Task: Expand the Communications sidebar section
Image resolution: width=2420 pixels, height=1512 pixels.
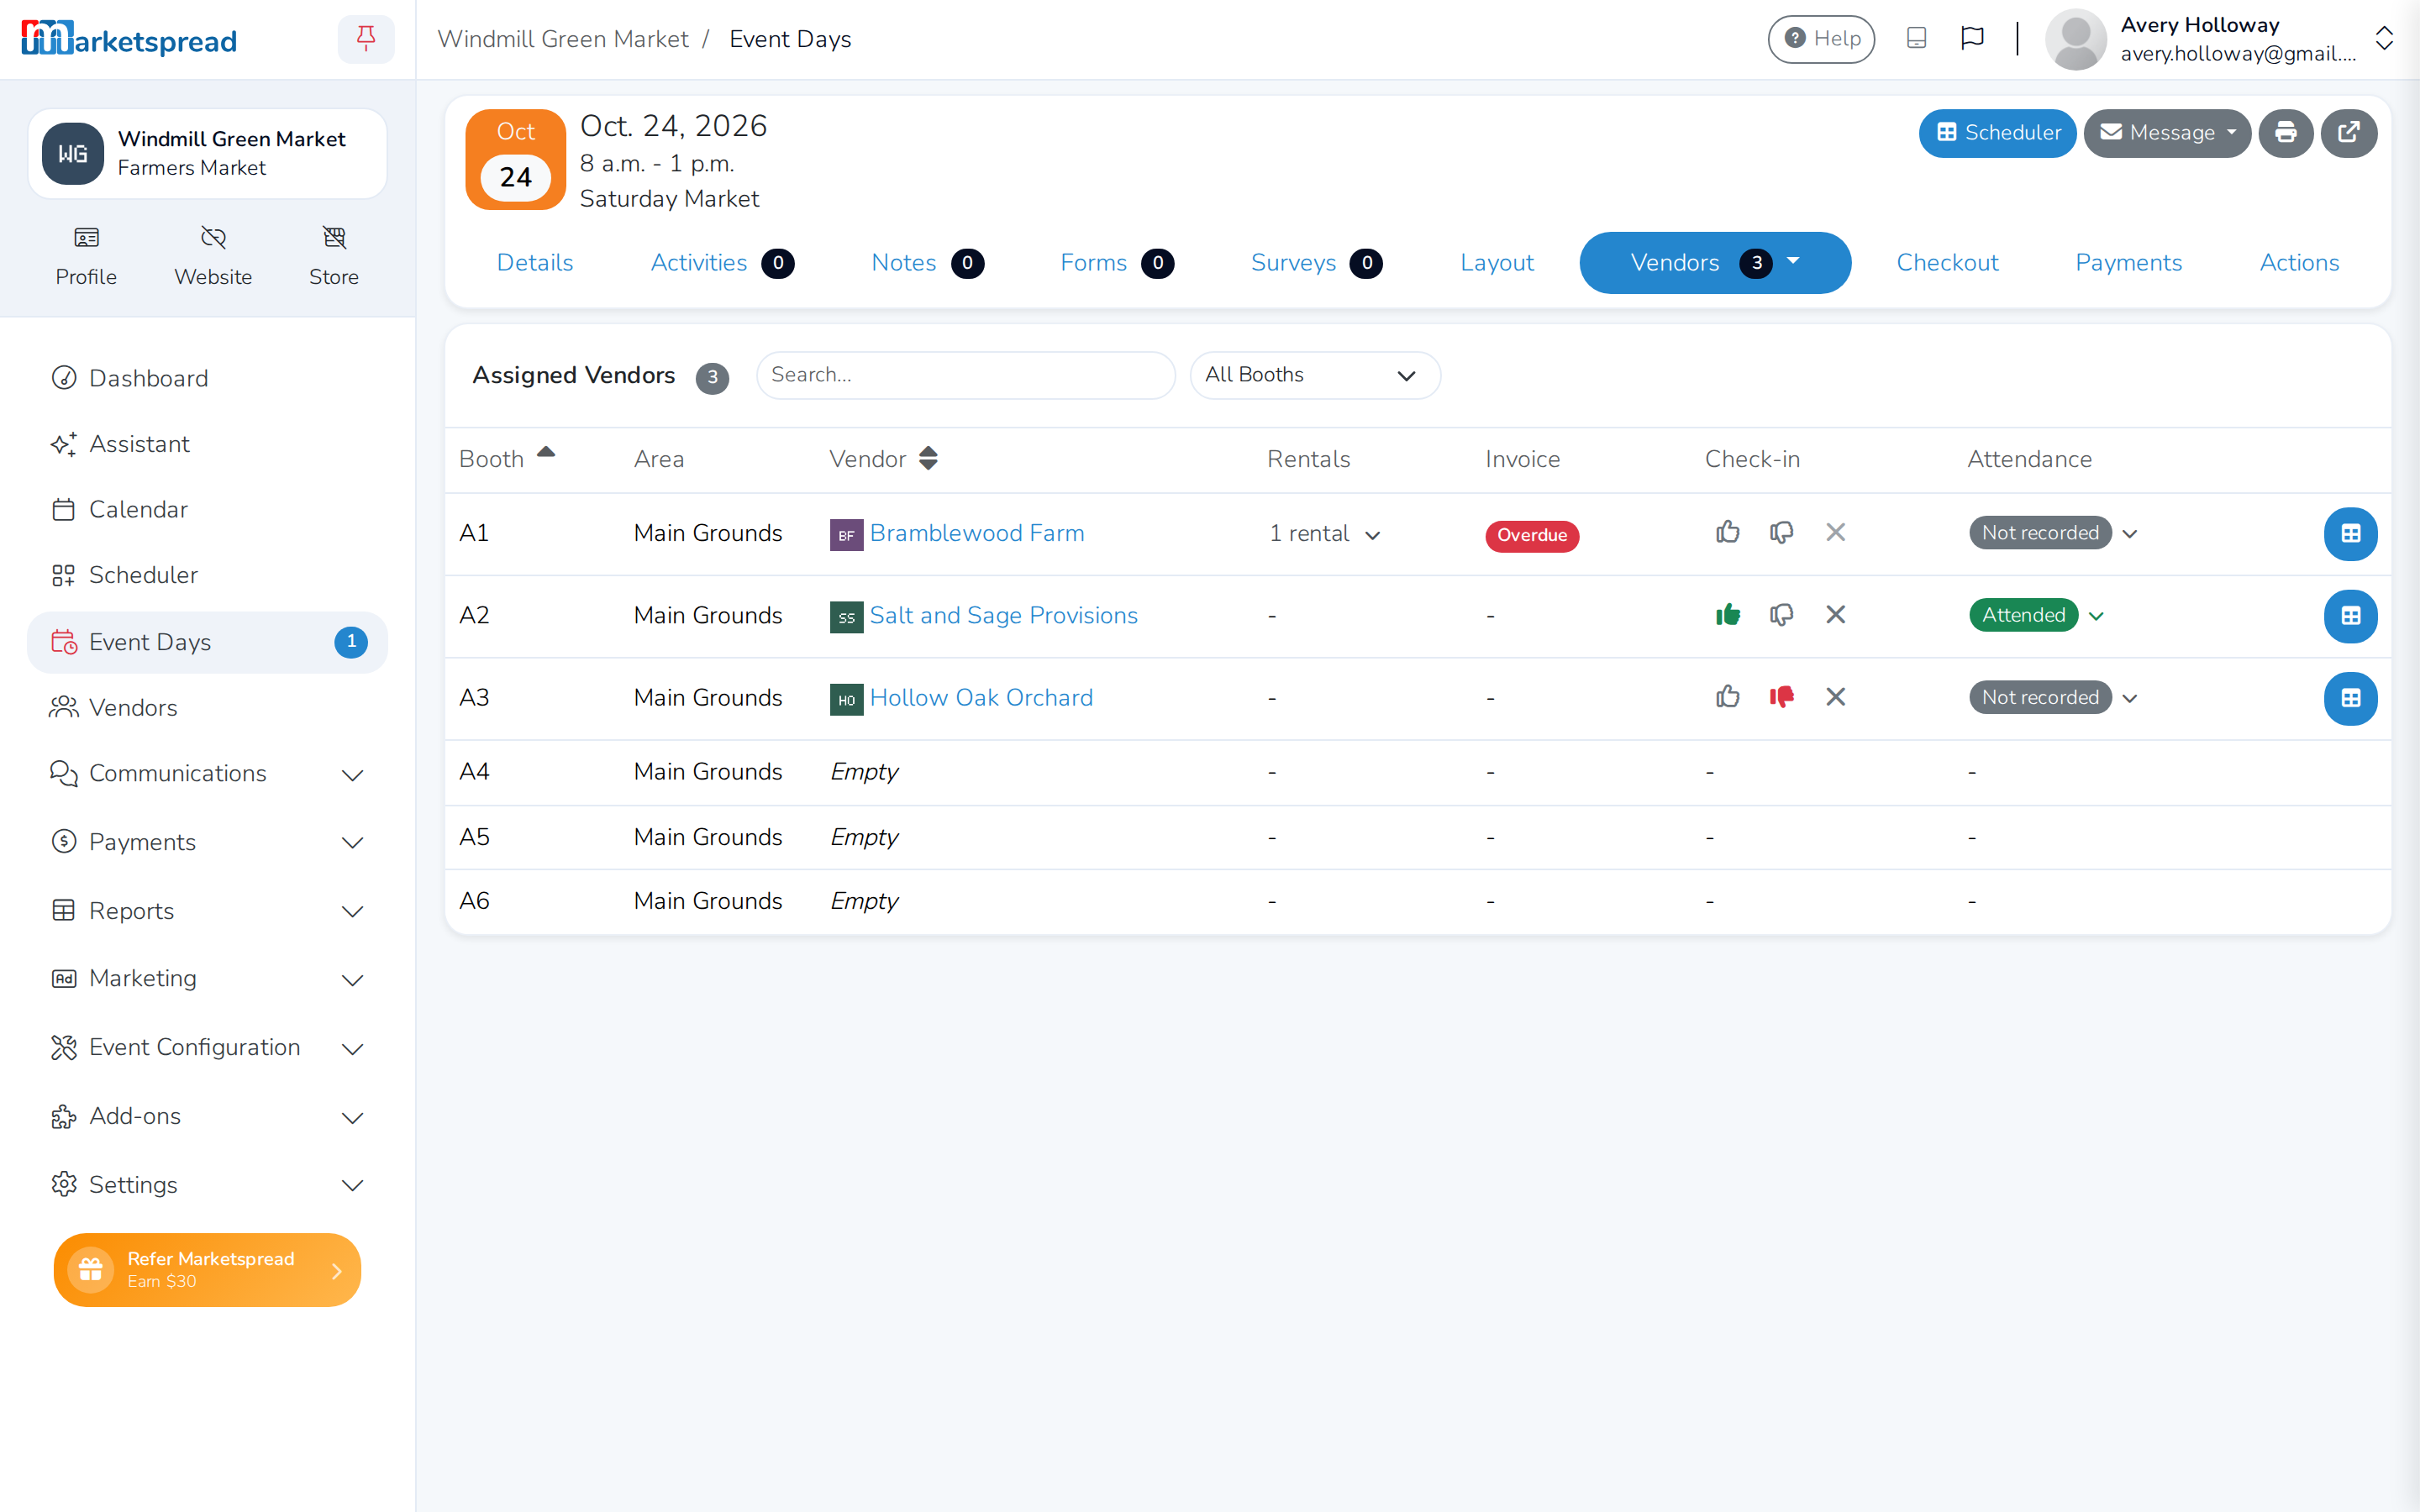Action: pos(207,774)
